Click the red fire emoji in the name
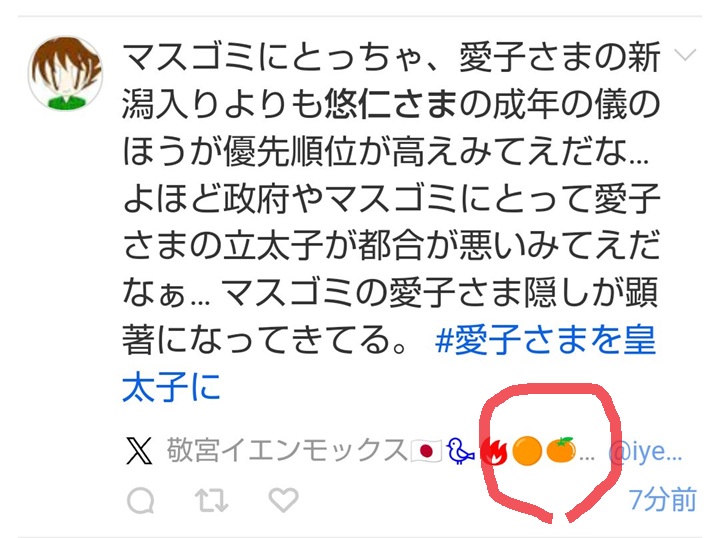This screenshot has height=538, width=712. [494, 452]
